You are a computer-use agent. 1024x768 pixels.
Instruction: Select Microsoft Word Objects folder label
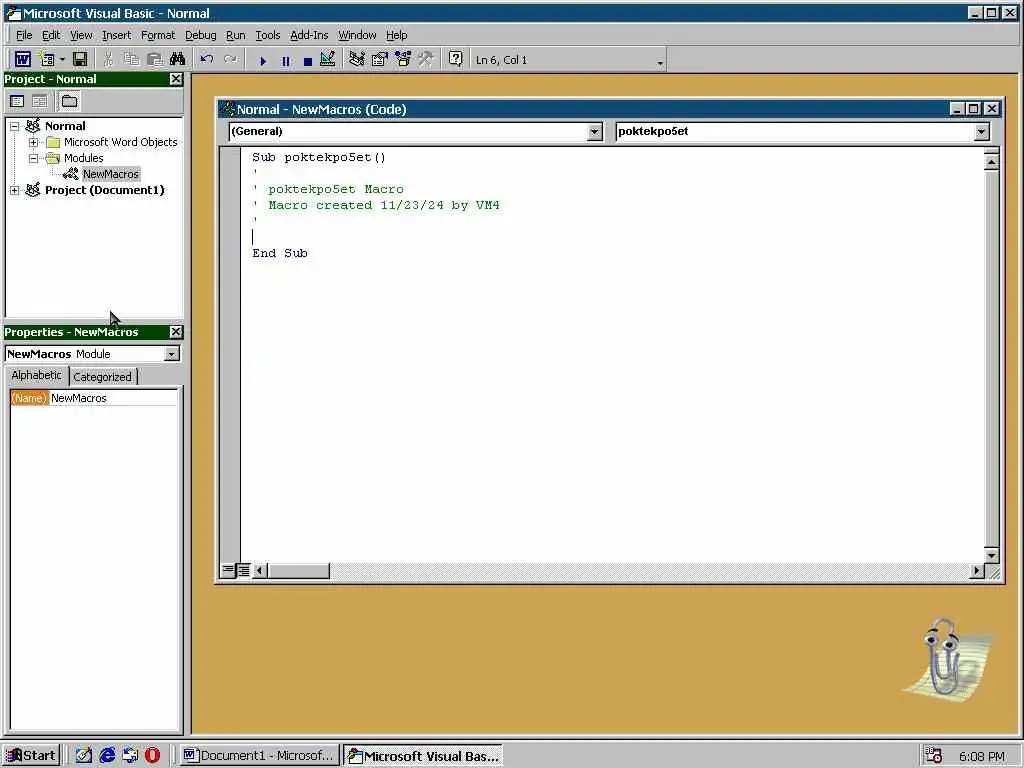coord(120,142)
